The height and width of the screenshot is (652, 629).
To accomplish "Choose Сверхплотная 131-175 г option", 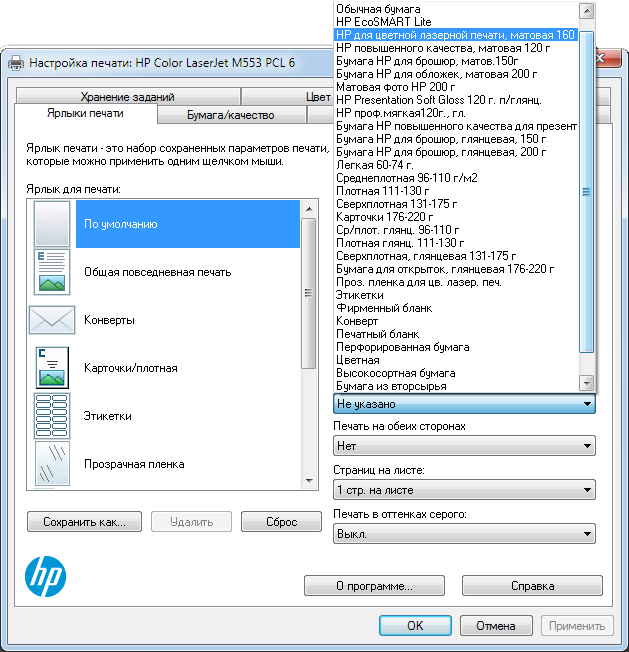I will [x=456, y=204].
